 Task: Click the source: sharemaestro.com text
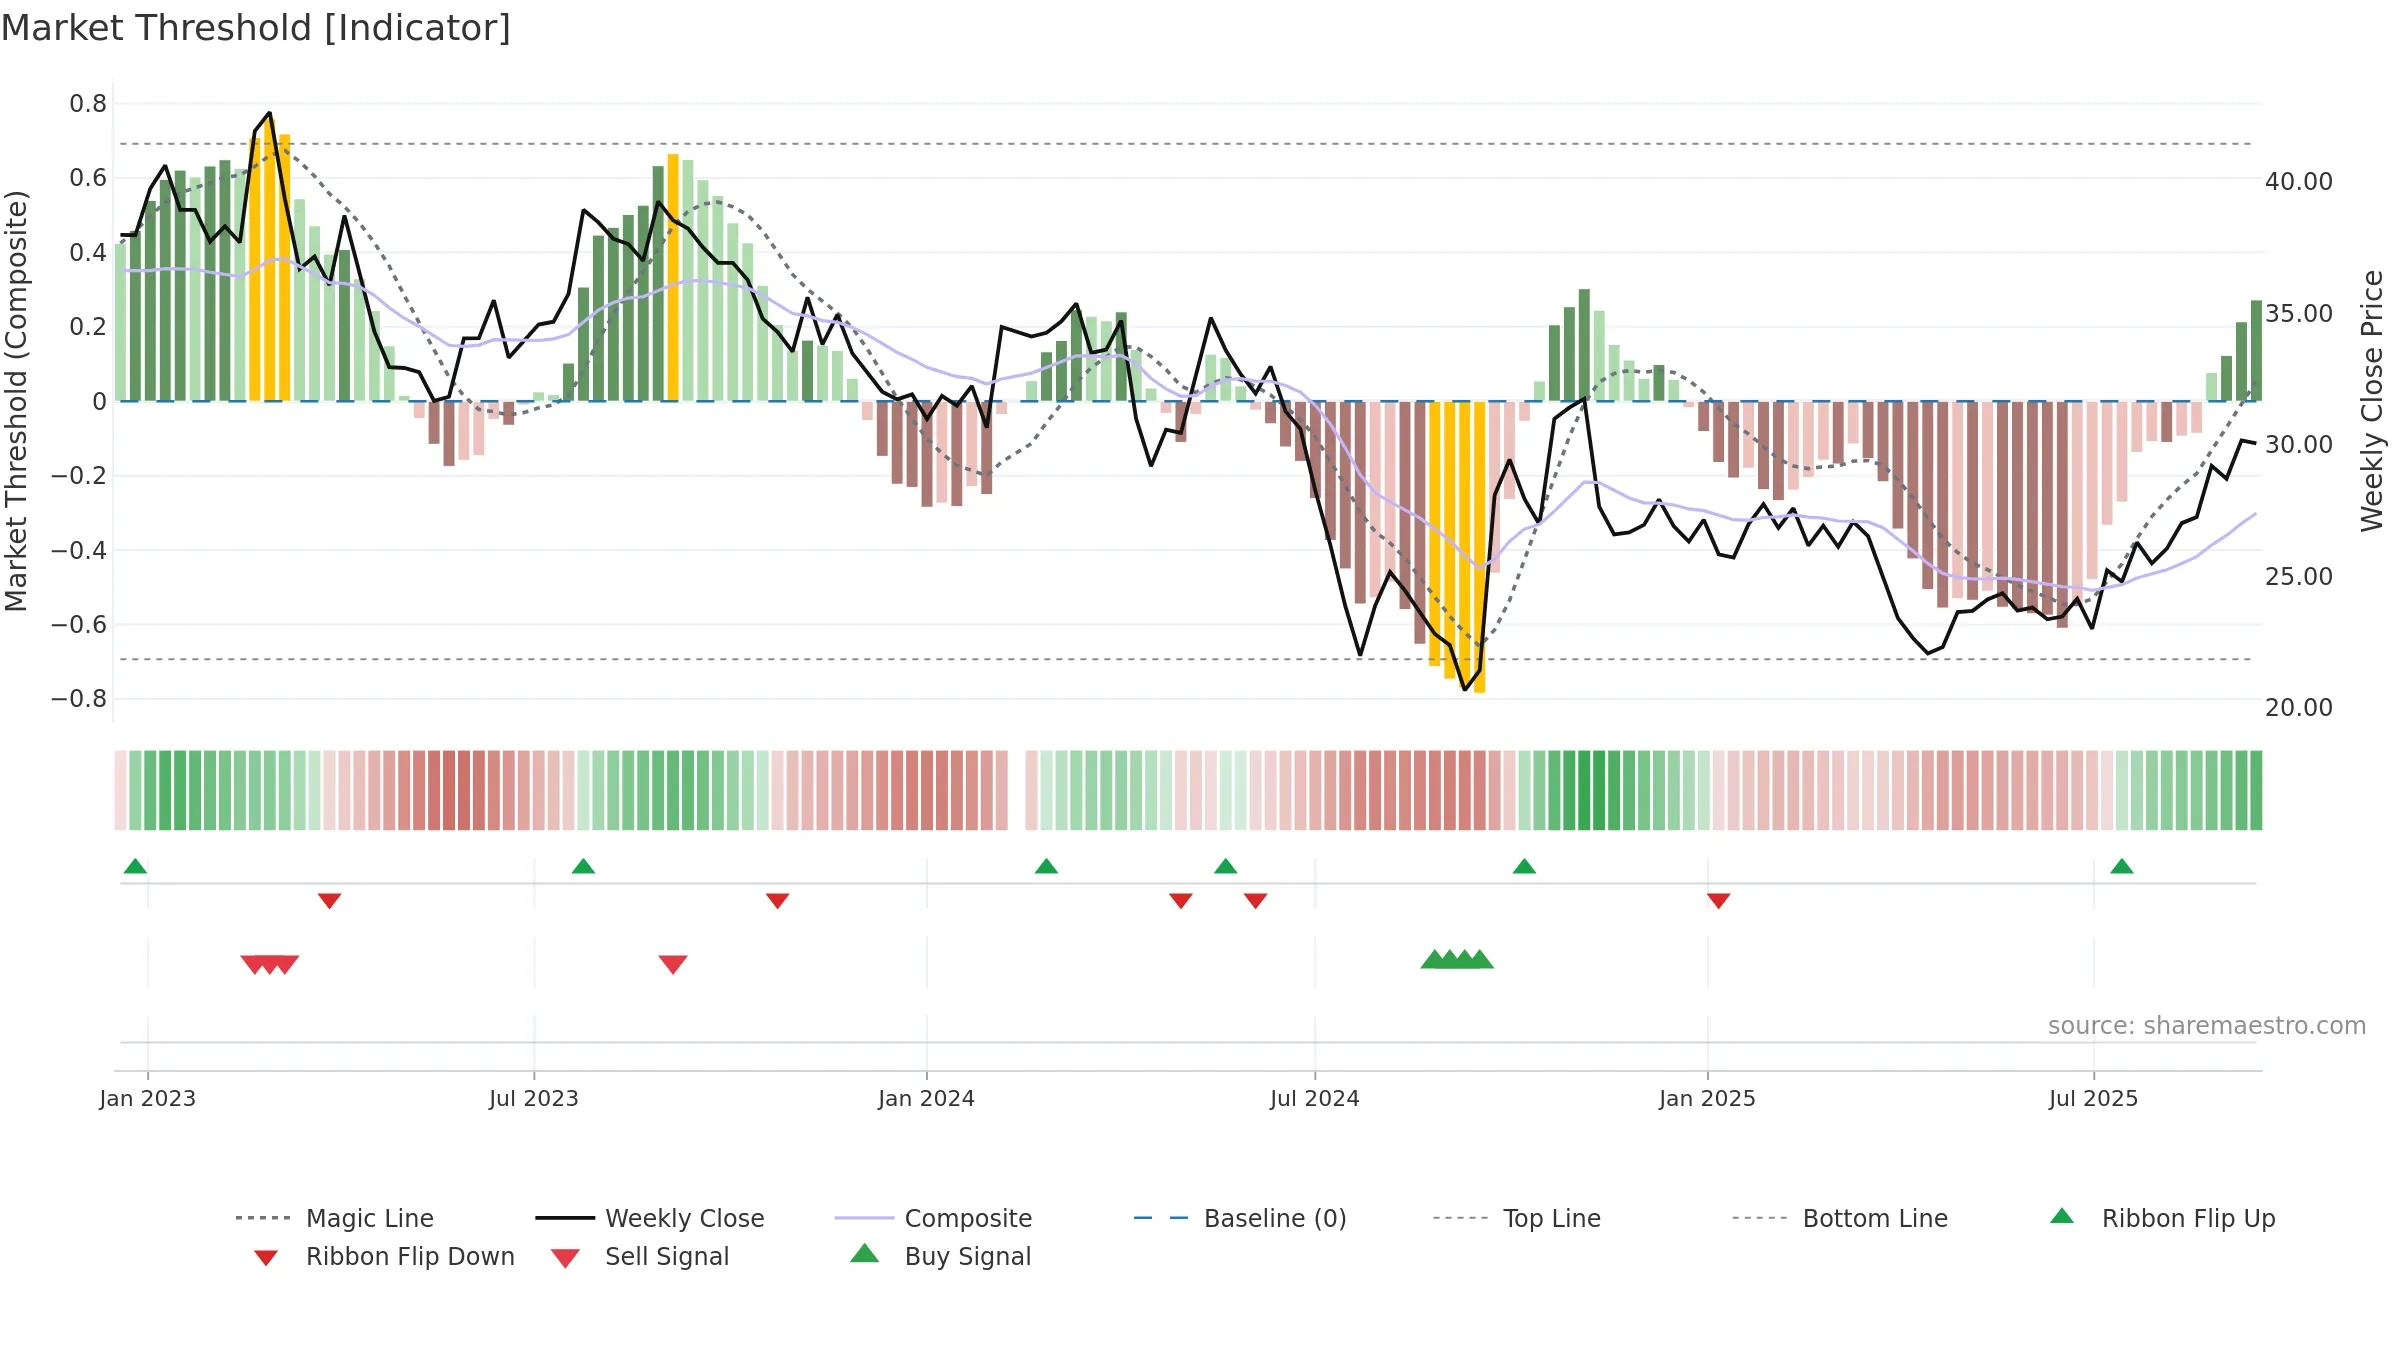coord(2207,1026)
